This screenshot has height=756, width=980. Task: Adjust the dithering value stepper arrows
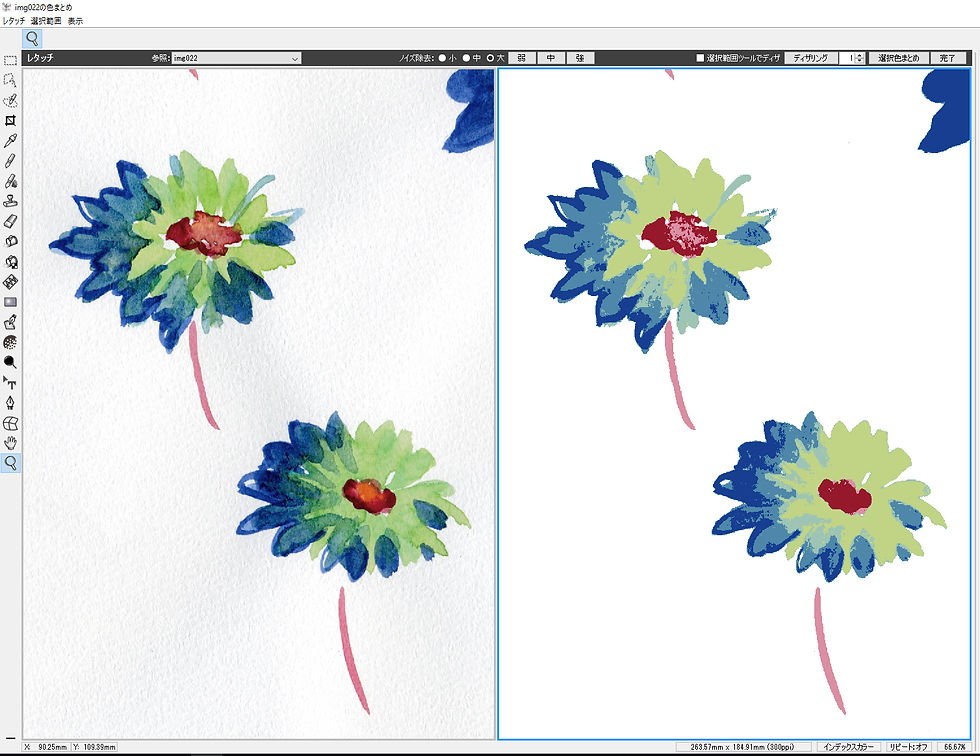pos(859,58)
